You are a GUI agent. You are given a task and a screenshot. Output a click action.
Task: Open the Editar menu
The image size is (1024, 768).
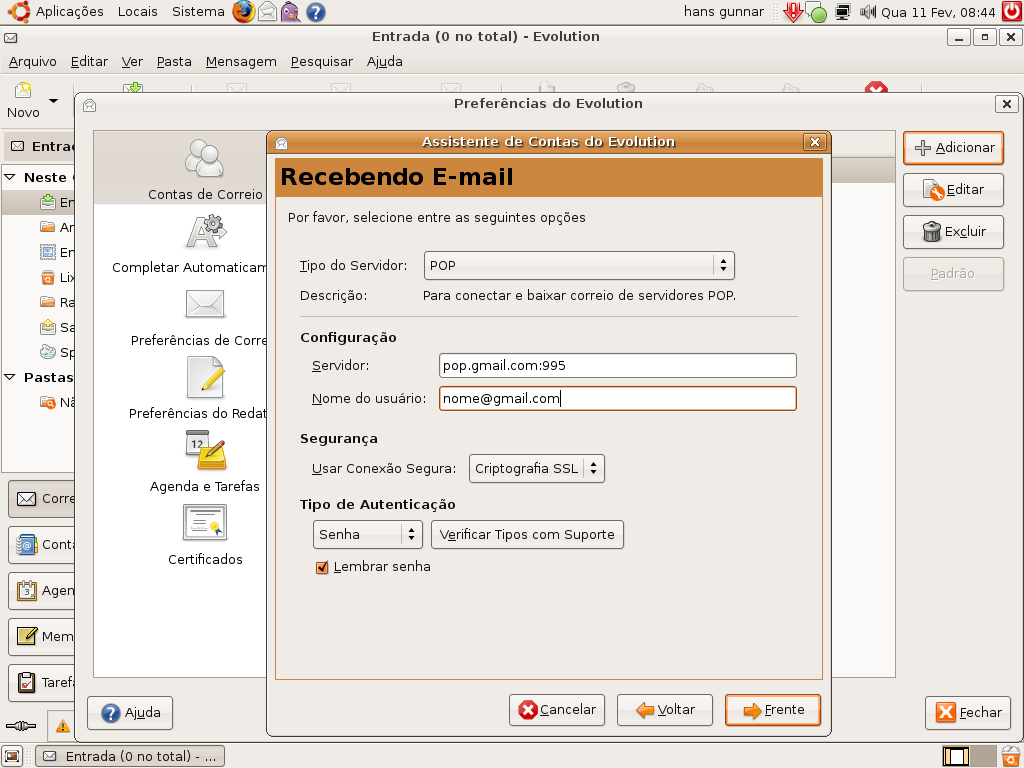coord(89,61)
